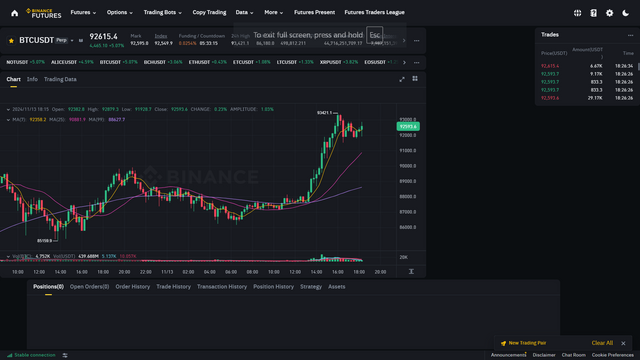The height and width of the screenshot is (360, 640).
Task: Open the language globe icon
Action: (577, 13)
